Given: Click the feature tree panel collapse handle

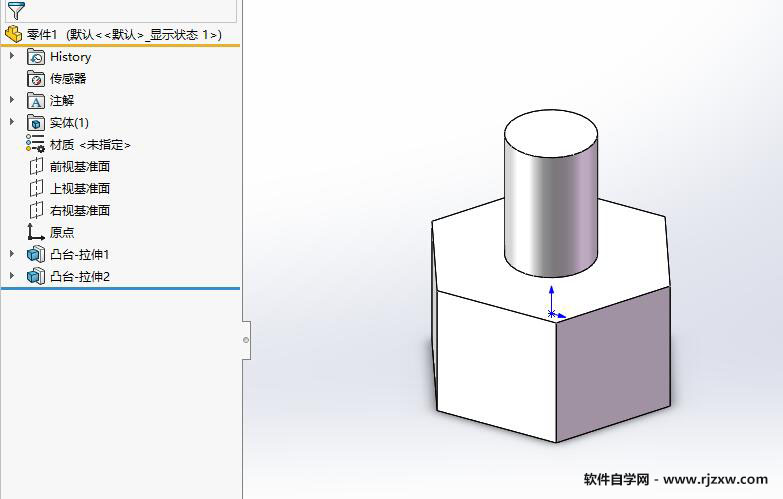Looking at the screenshot, I should pos(246,340).
